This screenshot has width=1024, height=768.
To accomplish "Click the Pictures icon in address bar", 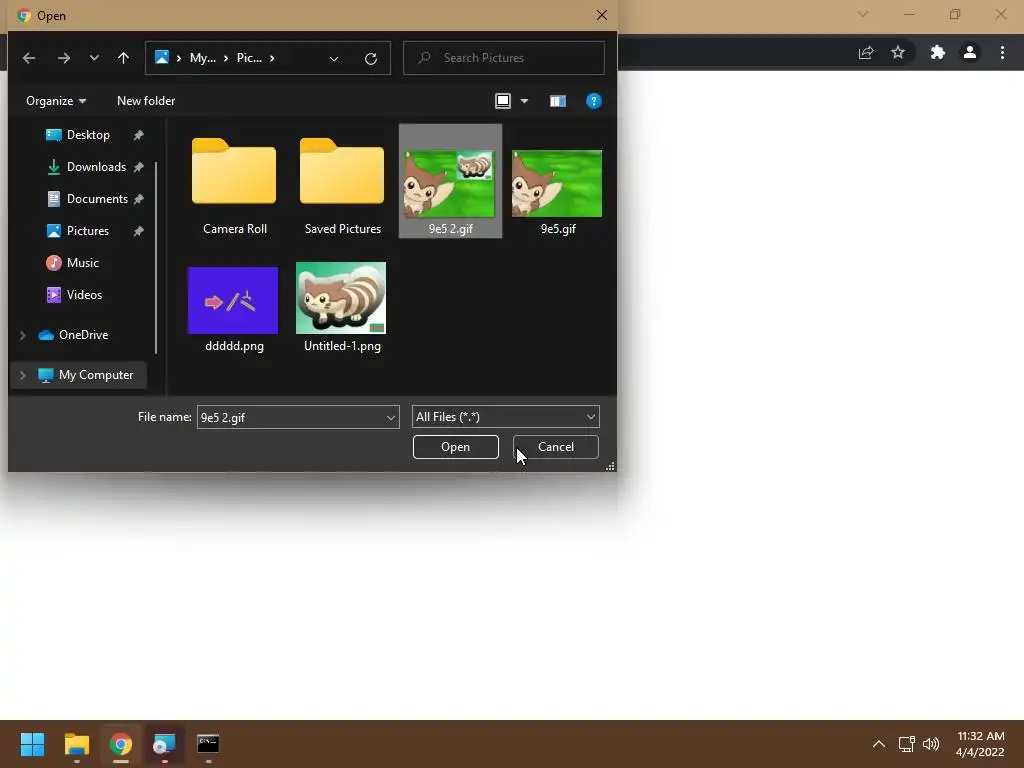I will pos(161,57).
